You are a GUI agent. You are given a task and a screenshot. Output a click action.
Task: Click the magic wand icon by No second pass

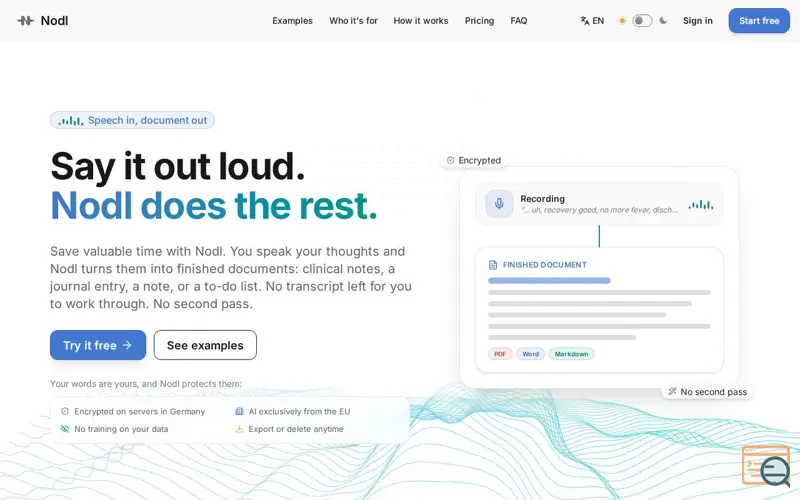pos(672,391)
